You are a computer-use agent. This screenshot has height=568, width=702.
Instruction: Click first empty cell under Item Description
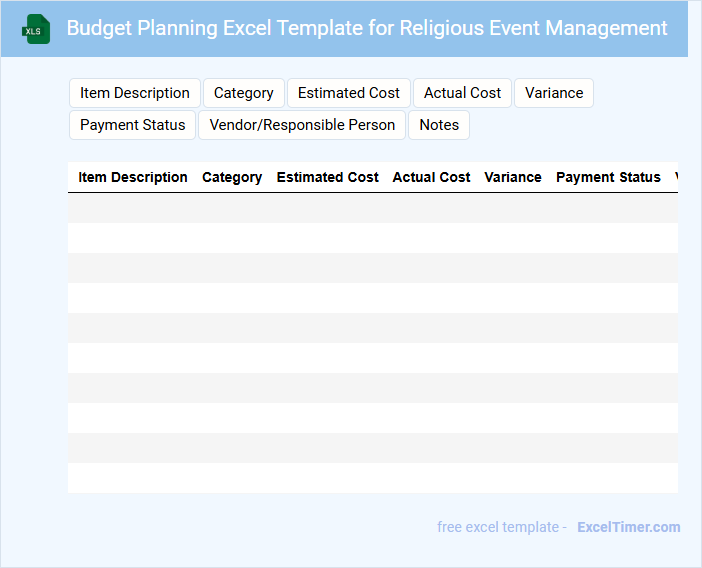(133, 208)
